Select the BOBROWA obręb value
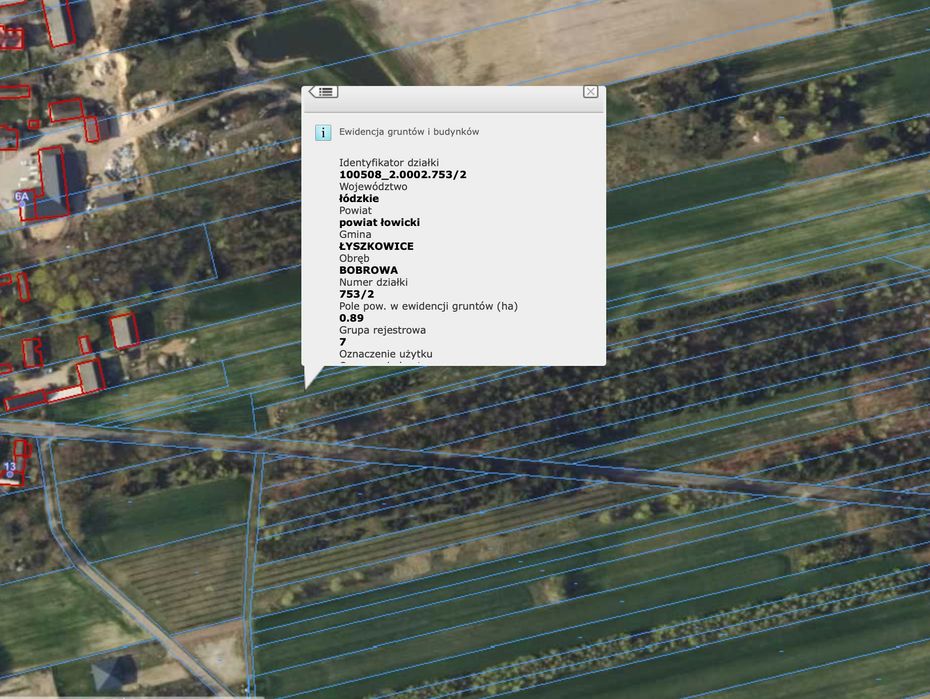Screen dimensions: 930x699 point(368,270)
